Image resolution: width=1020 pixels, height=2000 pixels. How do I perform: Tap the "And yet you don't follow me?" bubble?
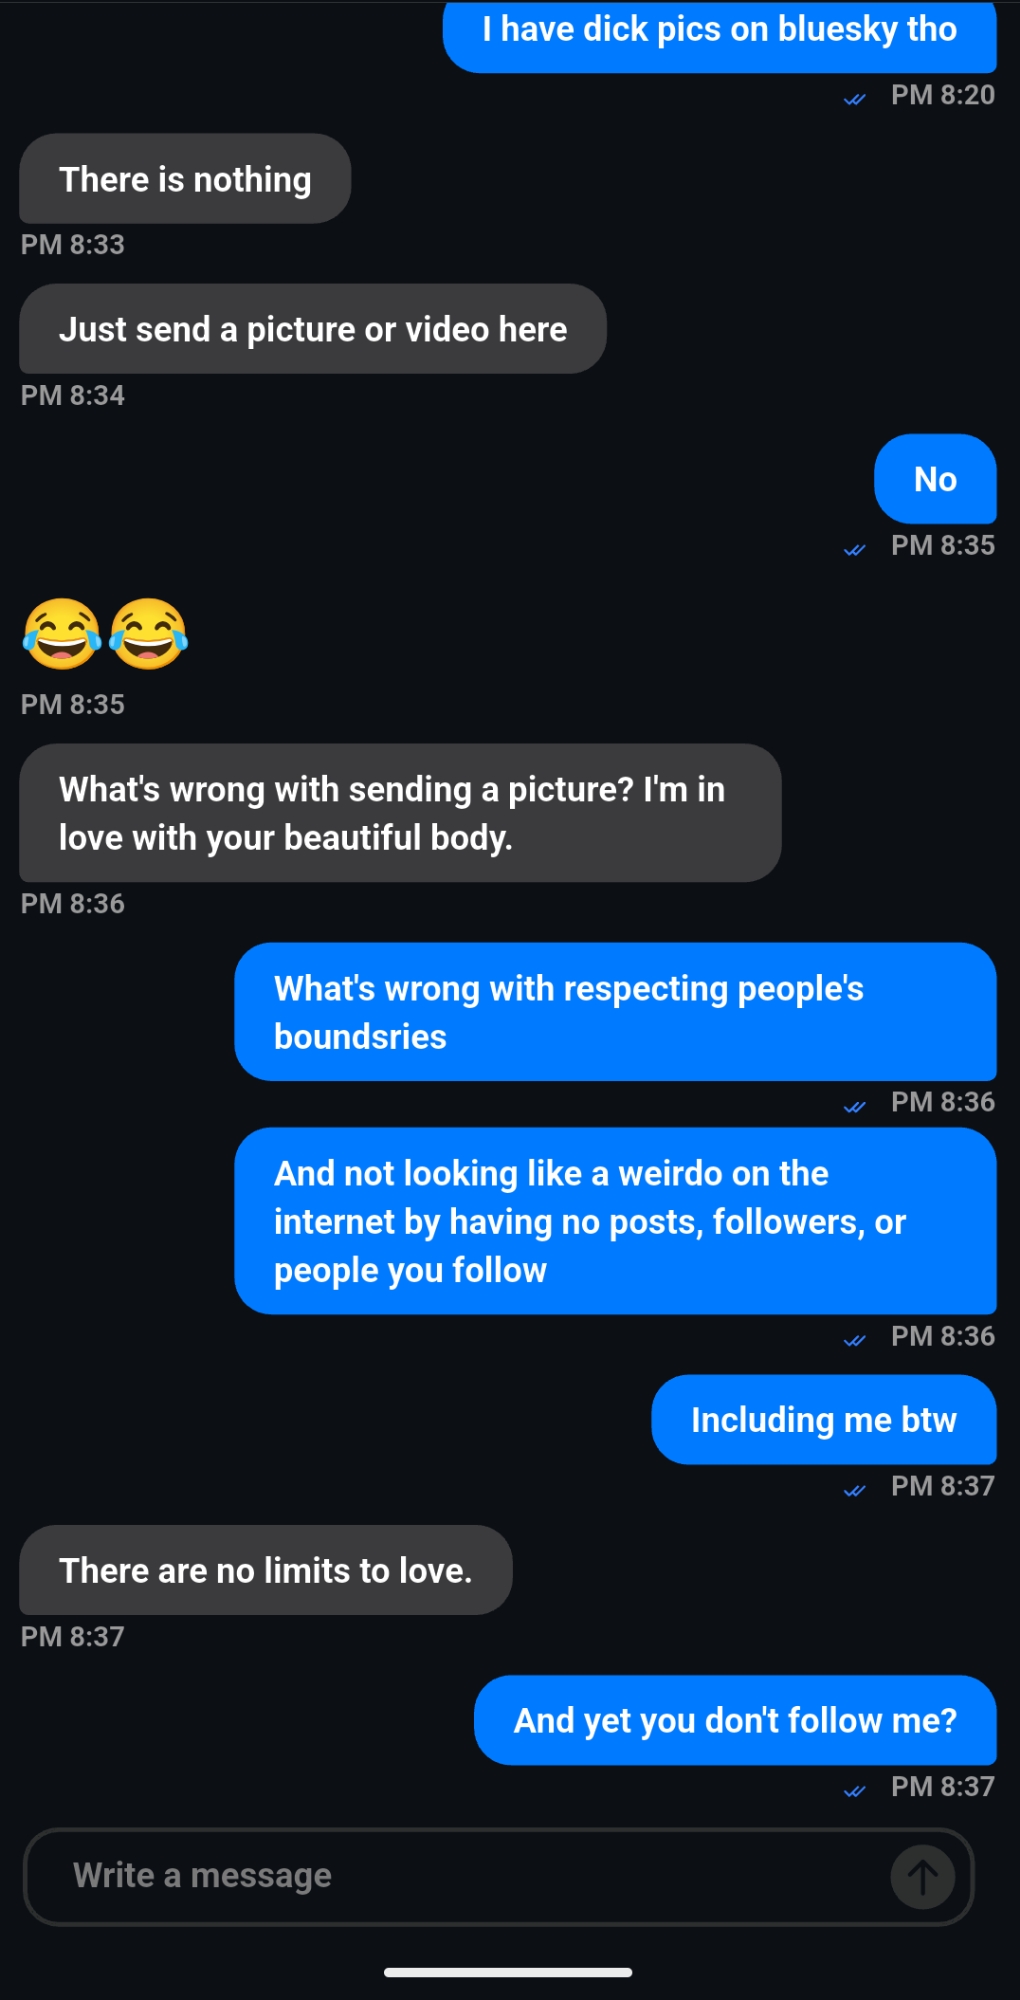pos(735,1720)
